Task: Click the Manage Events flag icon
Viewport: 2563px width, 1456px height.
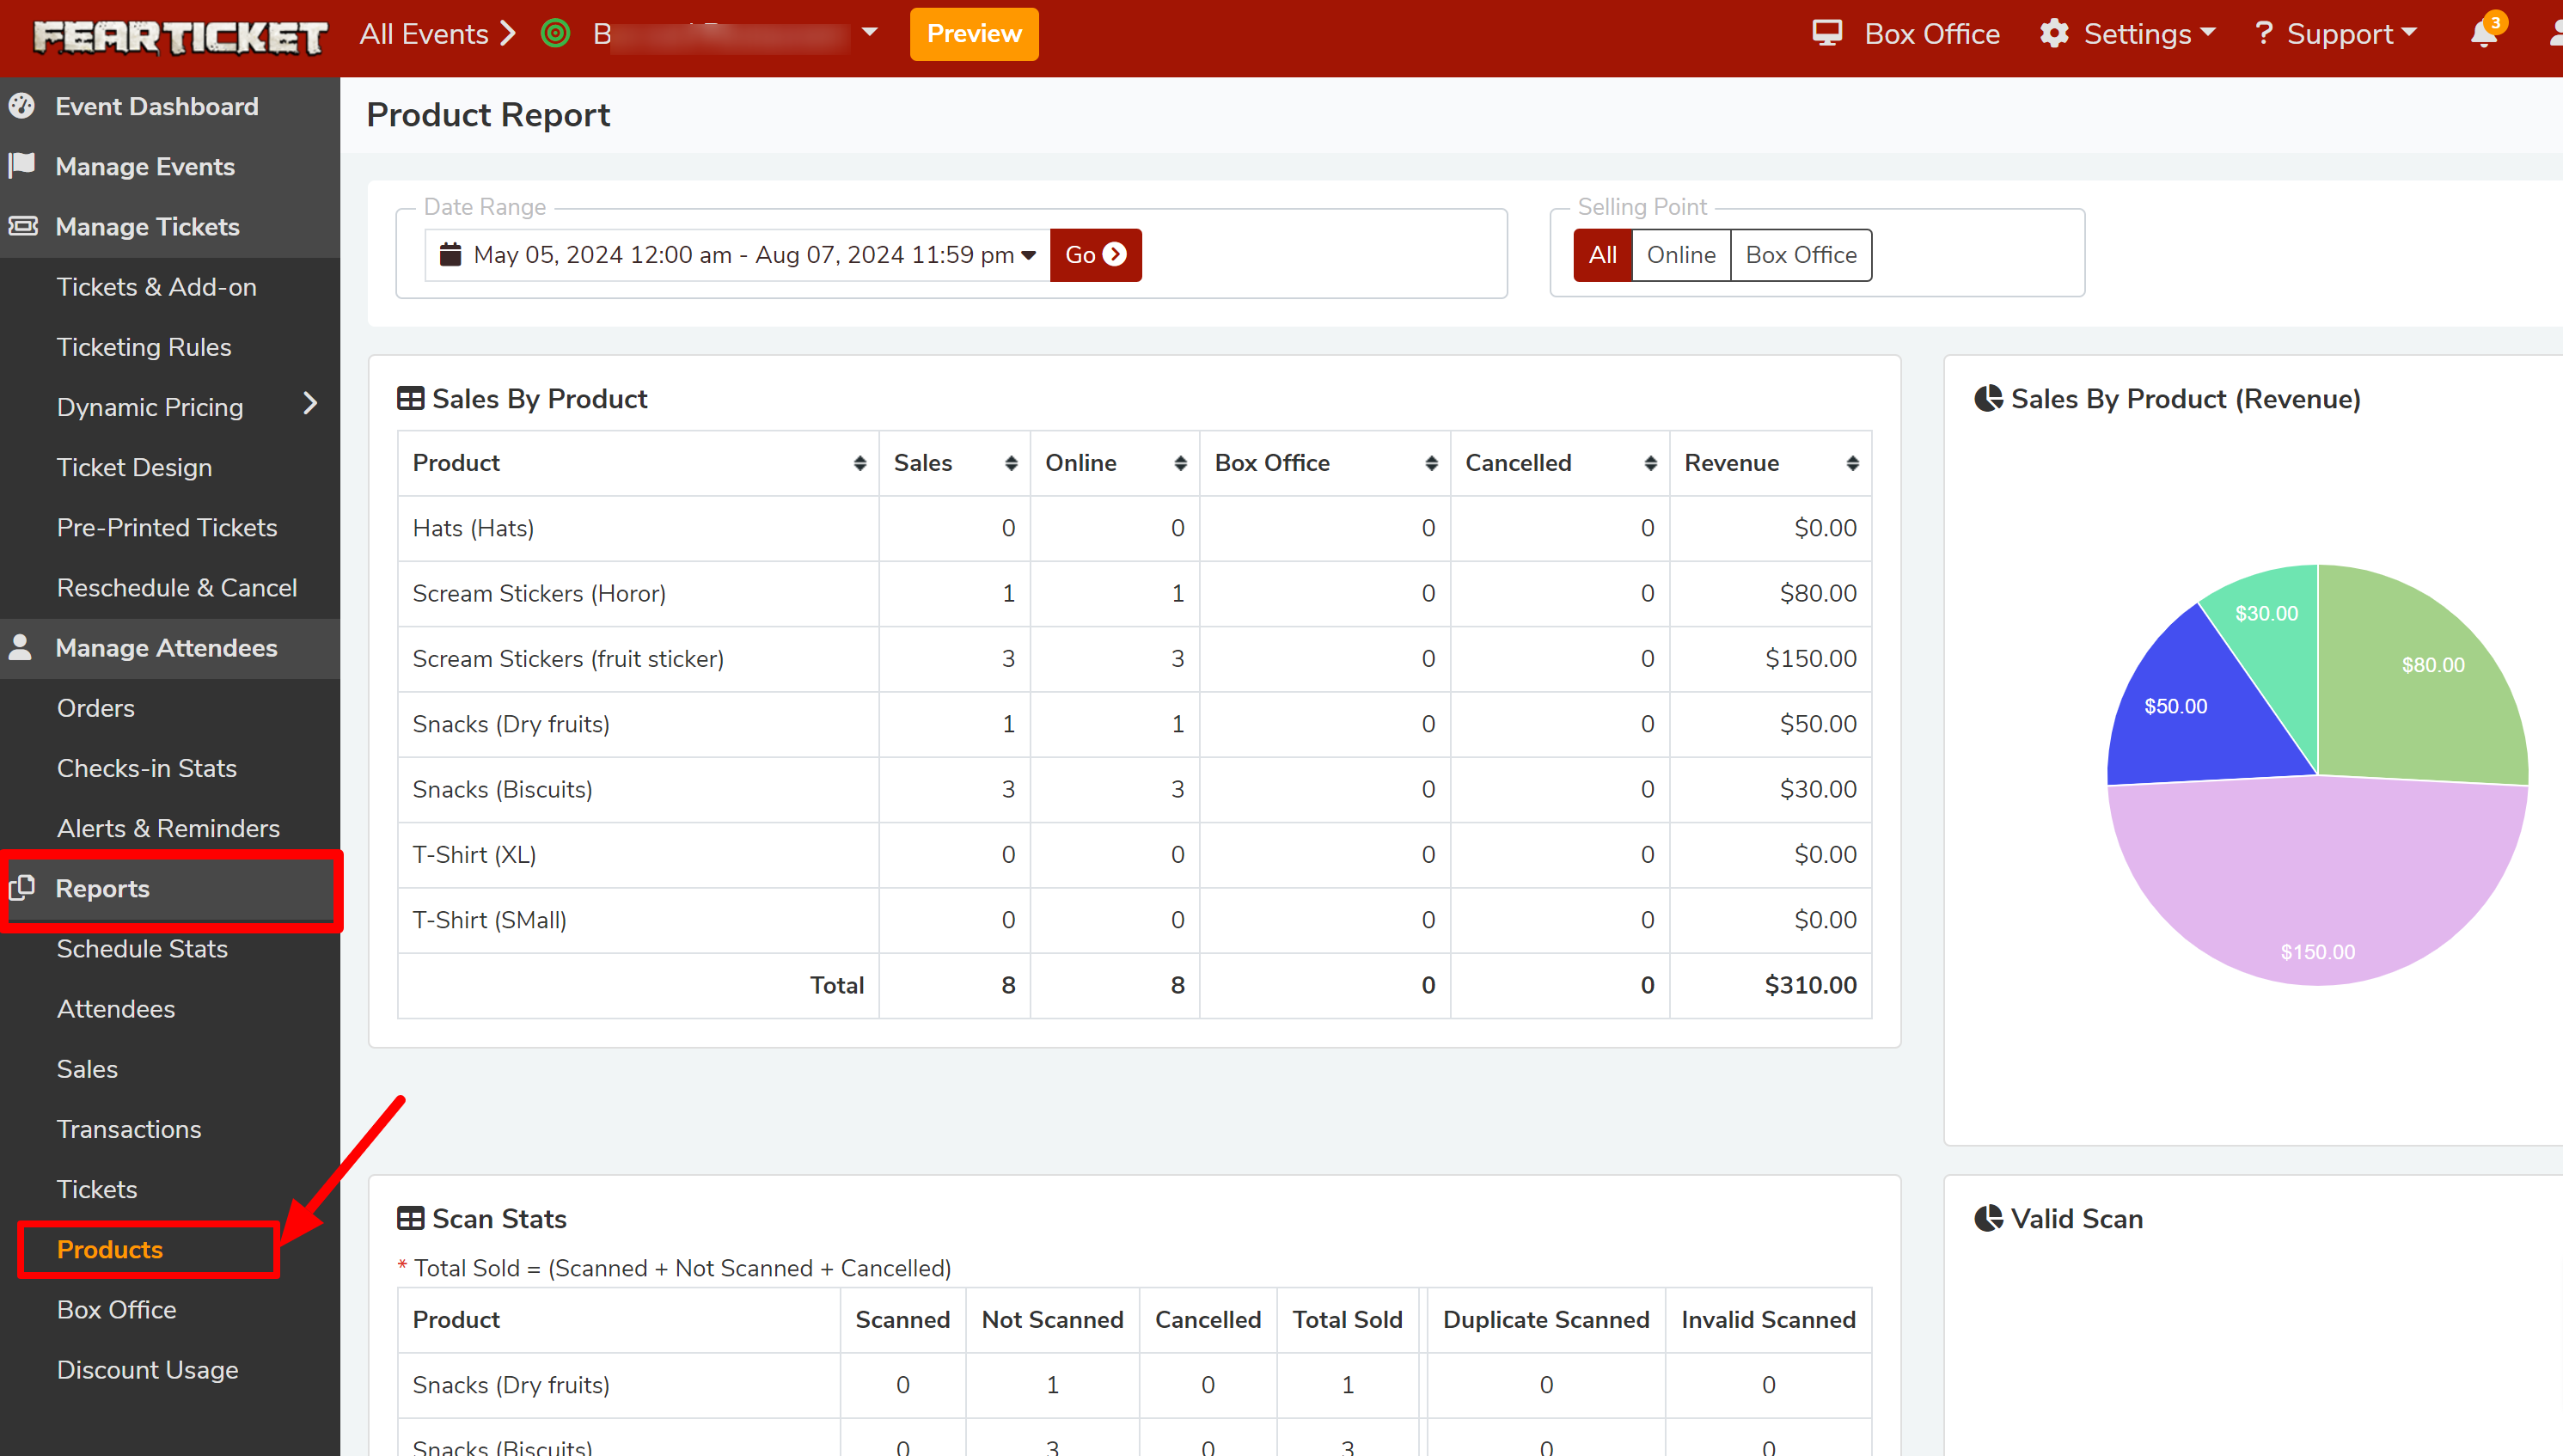Action: 22,165
